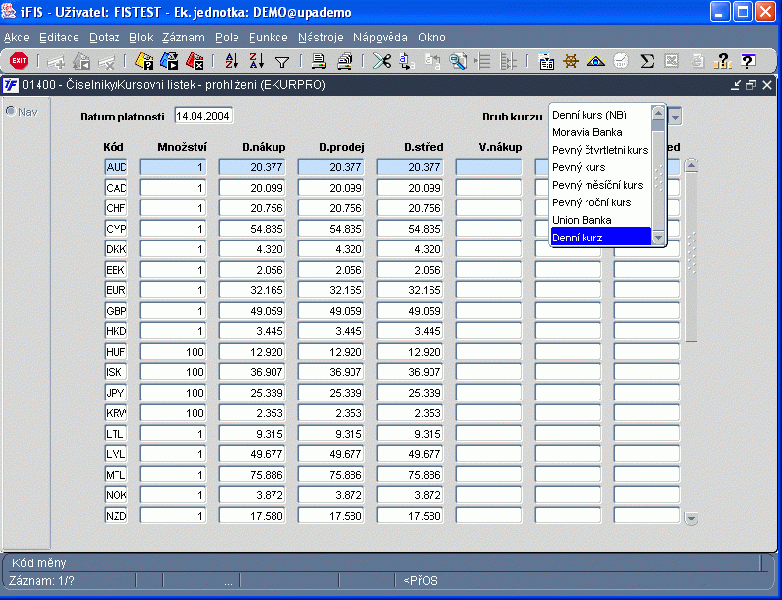Click the Sigma sum icon
Screen dimensions: 782x600
pyautogui.click(x=647, y=61)
